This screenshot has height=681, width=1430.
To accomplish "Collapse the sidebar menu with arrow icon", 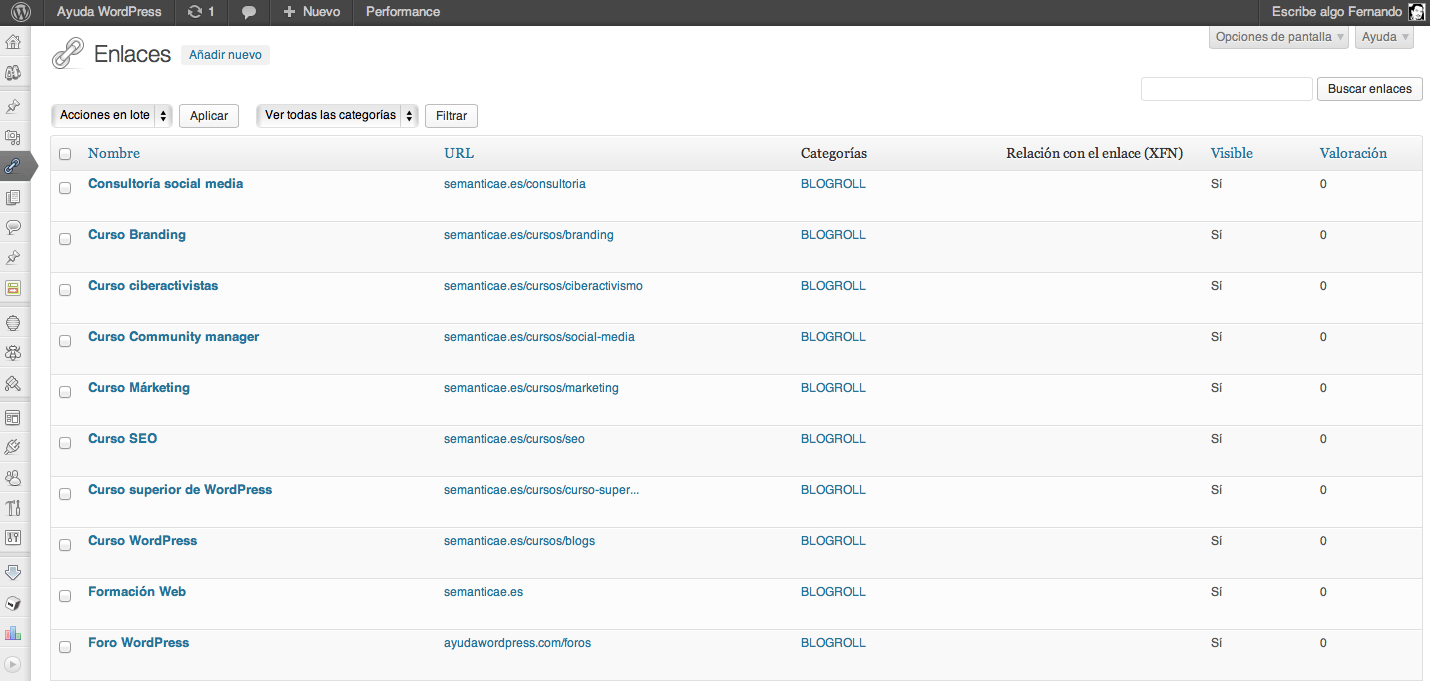I will (x=14, y=663).
